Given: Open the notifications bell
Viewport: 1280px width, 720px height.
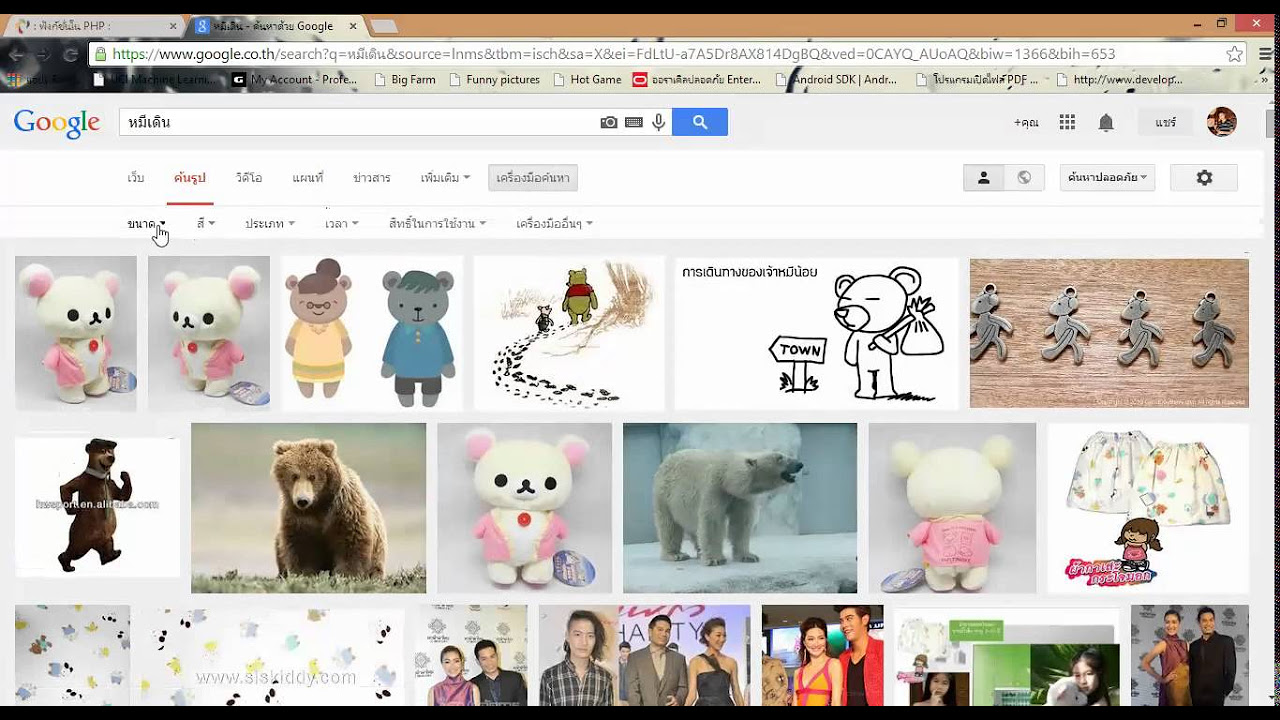Looking at the screenshot, I should point(1106,122).
